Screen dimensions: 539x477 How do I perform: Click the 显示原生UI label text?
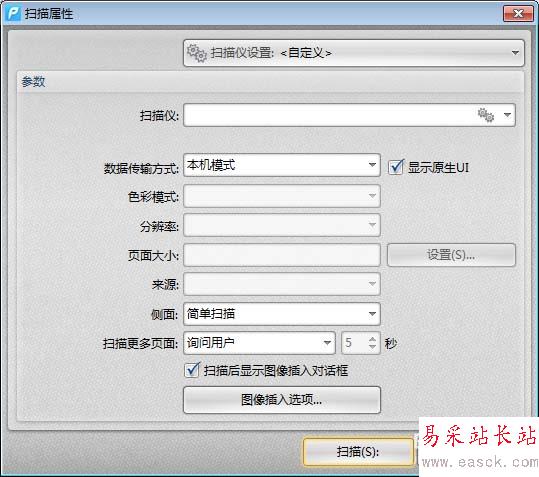438,168
